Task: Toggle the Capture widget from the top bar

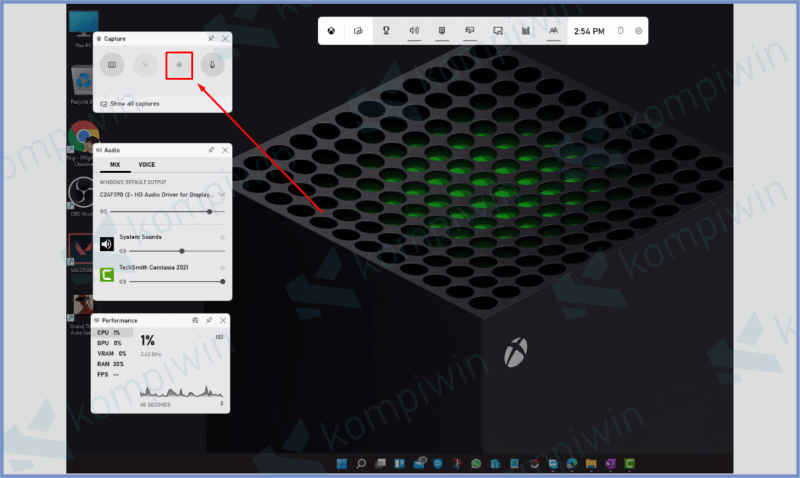Action: (442, 31)
